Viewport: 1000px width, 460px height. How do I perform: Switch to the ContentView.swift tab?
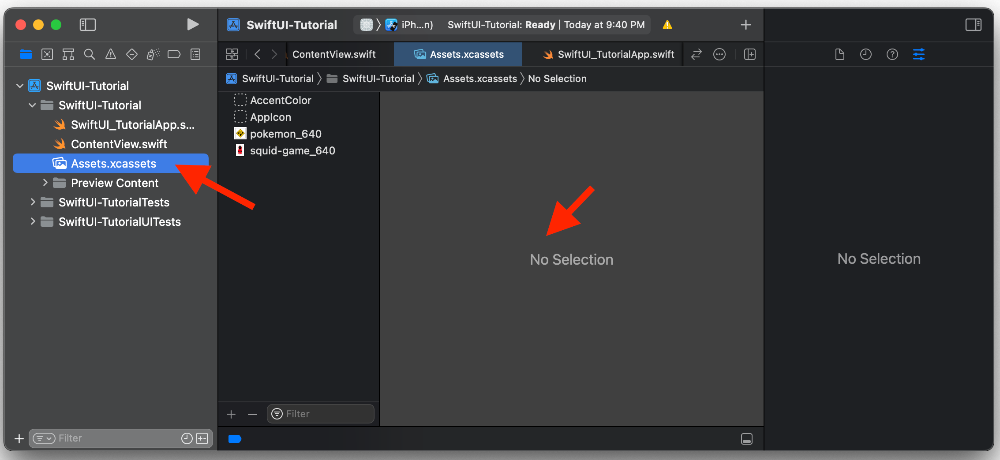pos(334,54)
